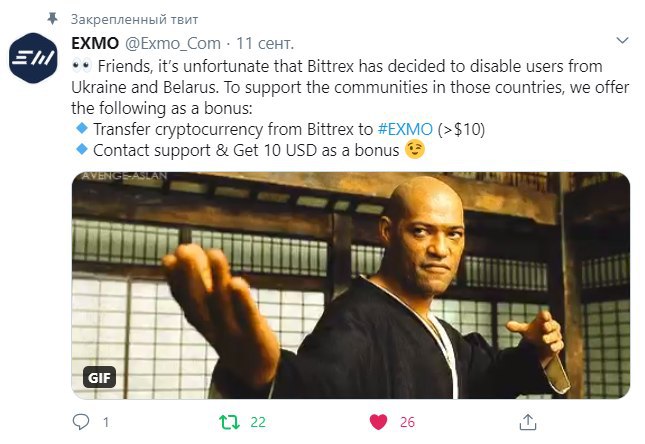Click the GIF badge on the image
This screenshot has height=444, width=645.
pyautogui.click(x=99, y=377)
